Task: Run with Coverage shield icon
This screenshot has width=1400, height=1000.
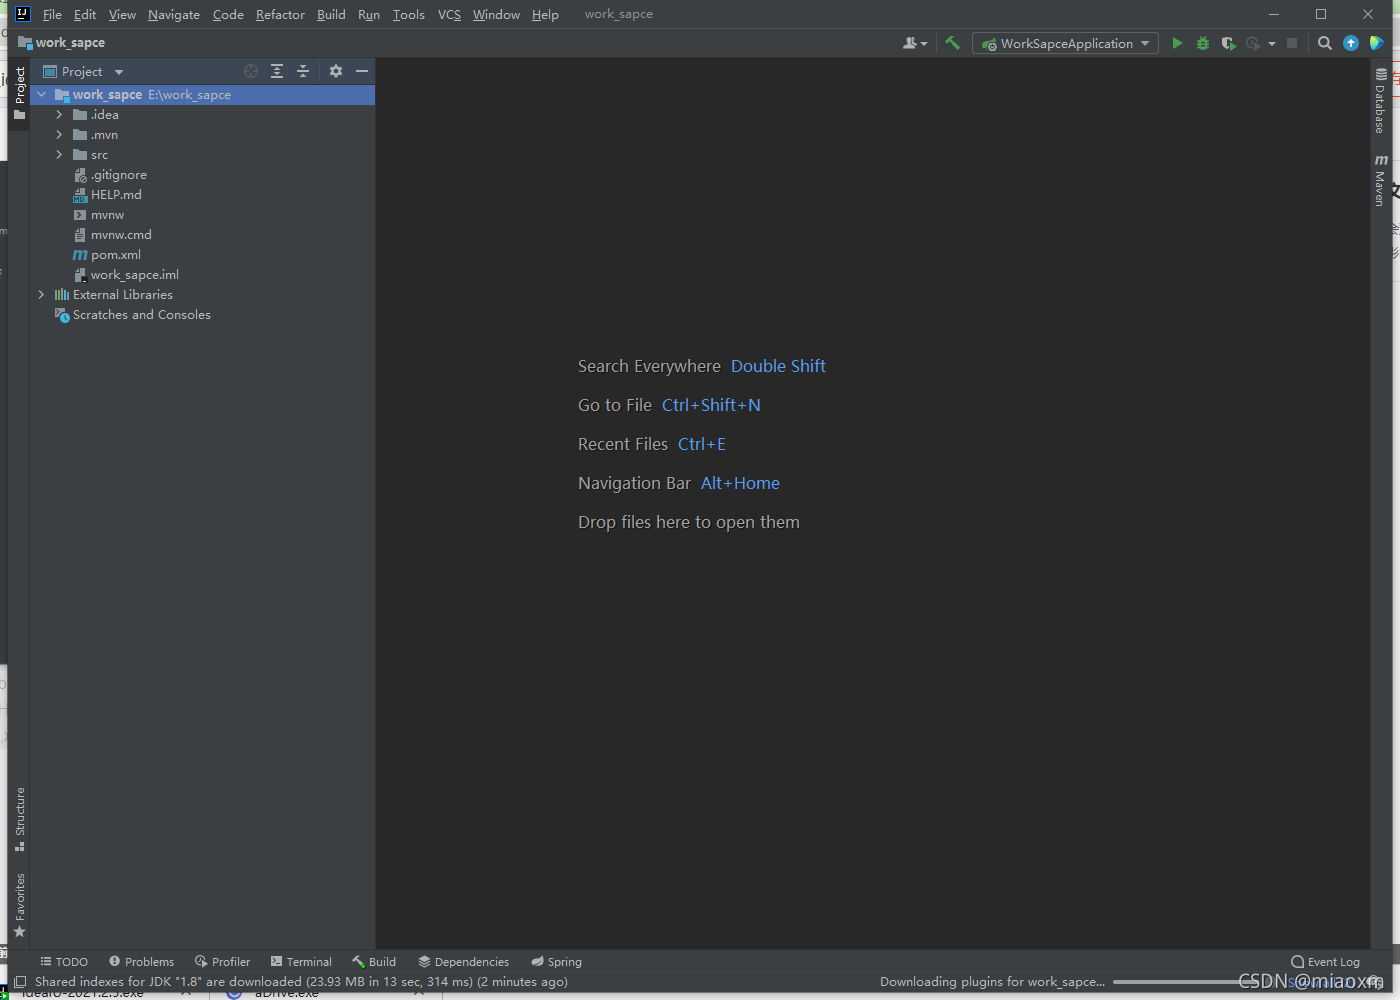Action: point(1228,43)
